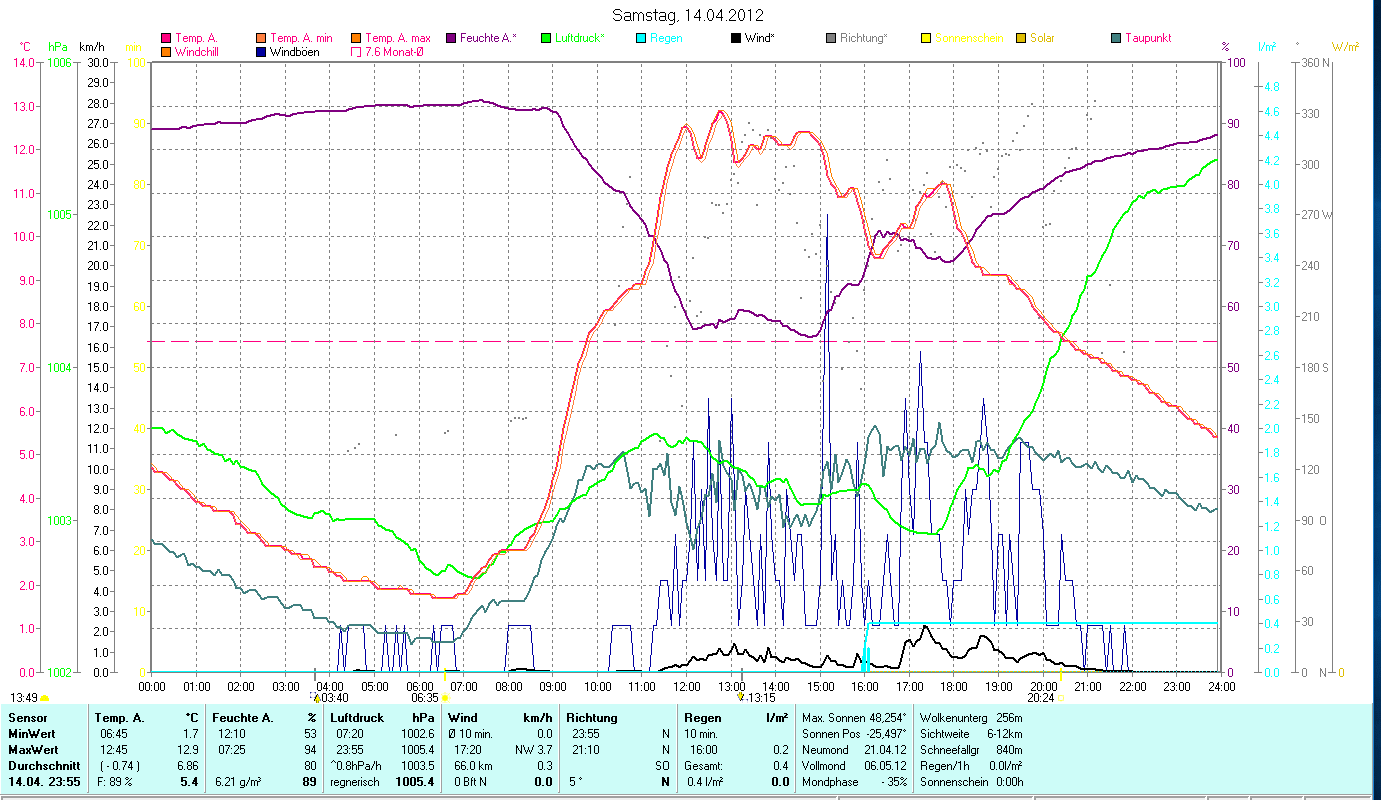Click the Taupunkt legend swatch
The width and height of the screenshot is (1381, 800).
[1116, 38]
